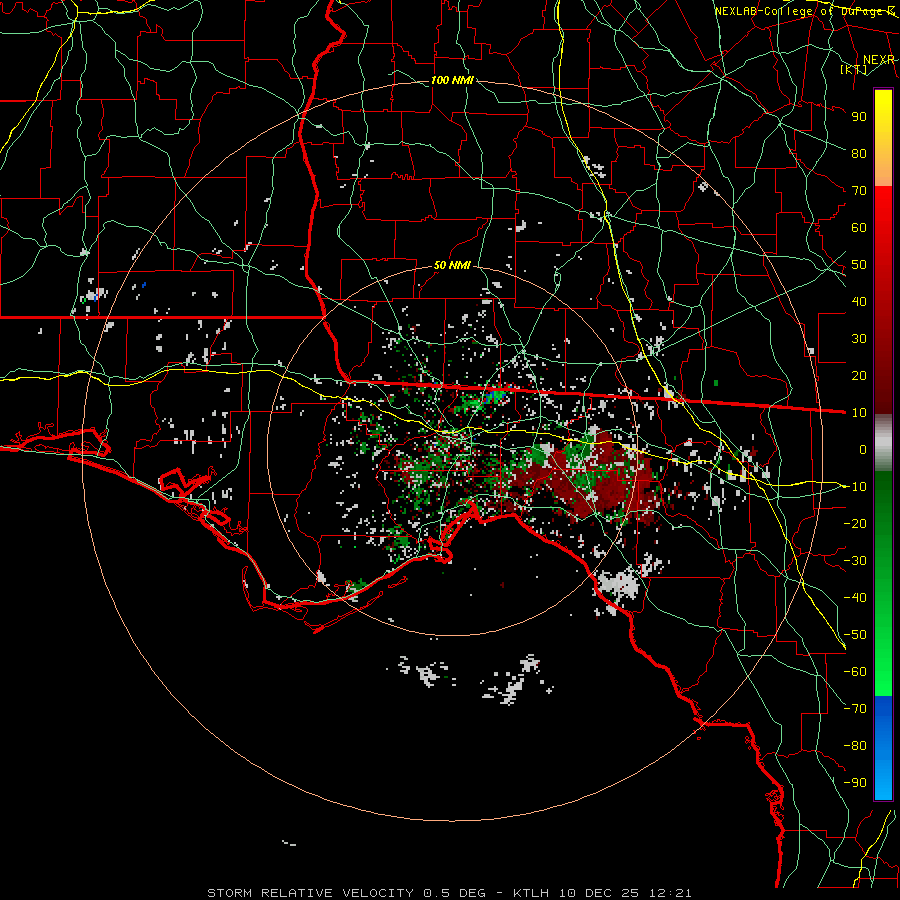Select the 20 label on velocity scale
Screen dimensions: 900x900
[x=859, y=375]
